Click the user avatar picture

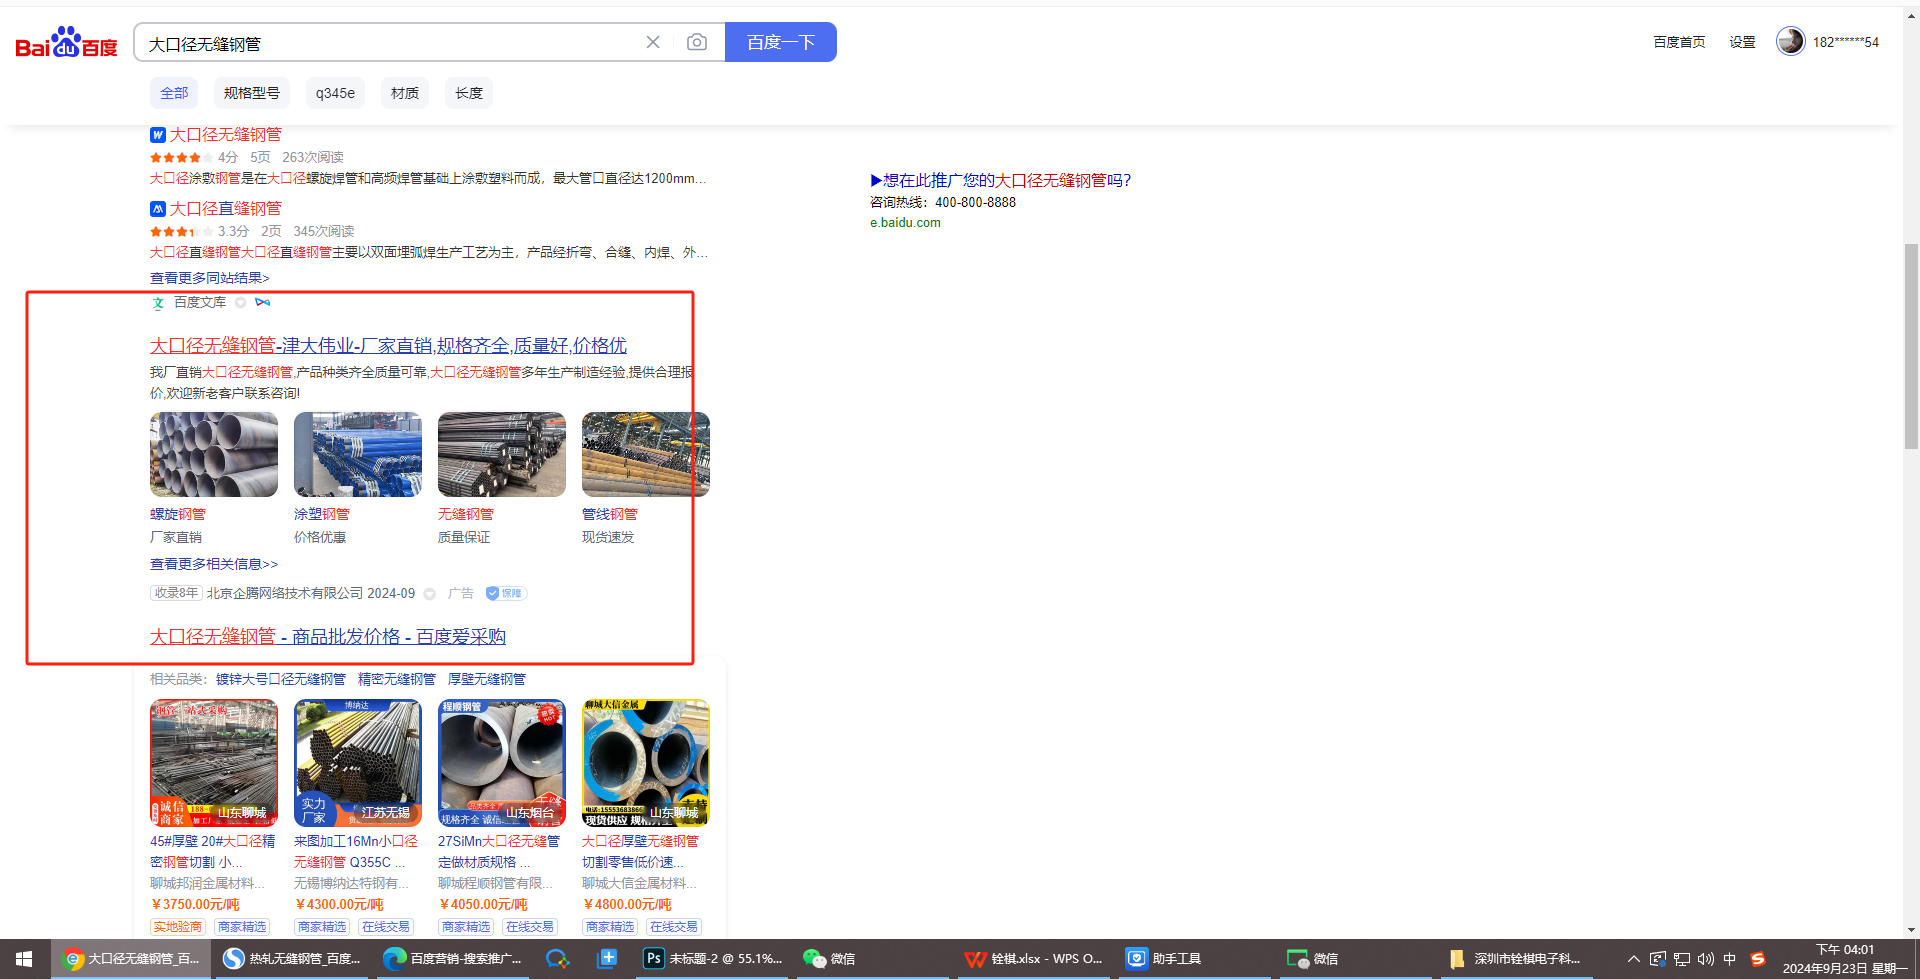click(x=1790, y=41)
